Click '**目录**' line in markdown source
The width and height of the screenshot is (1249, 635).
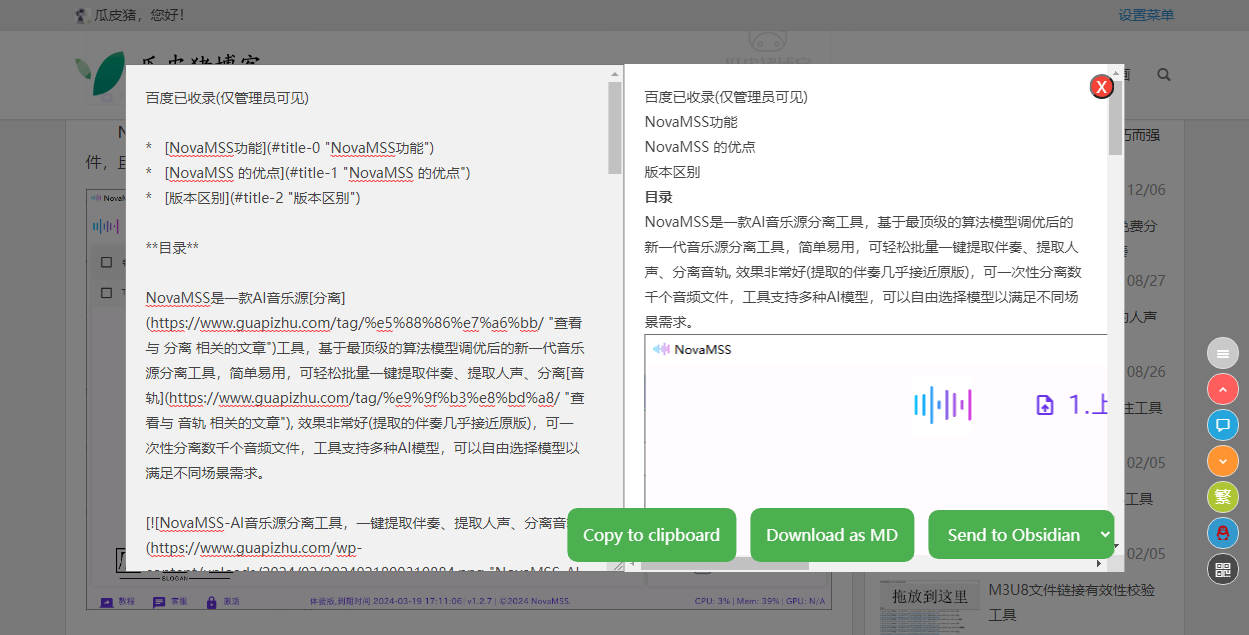tap(172, 248)
